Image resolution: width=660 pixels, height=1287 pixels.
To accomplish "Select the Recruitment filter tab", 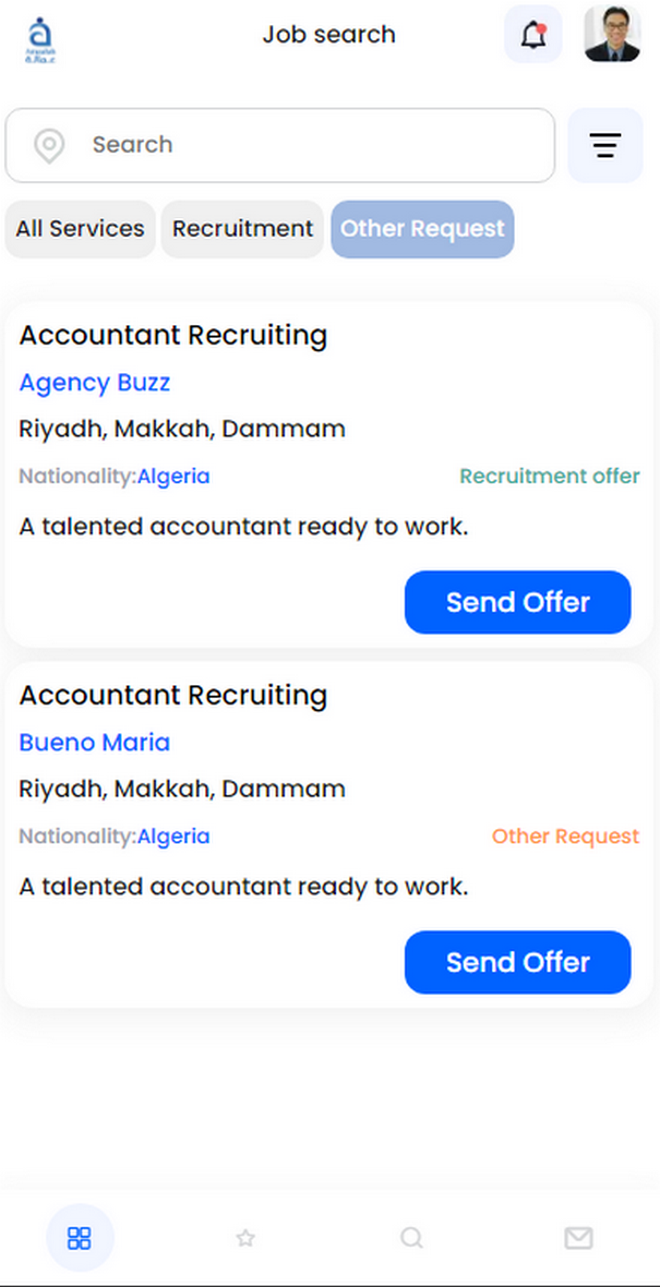I will [243, 229].
